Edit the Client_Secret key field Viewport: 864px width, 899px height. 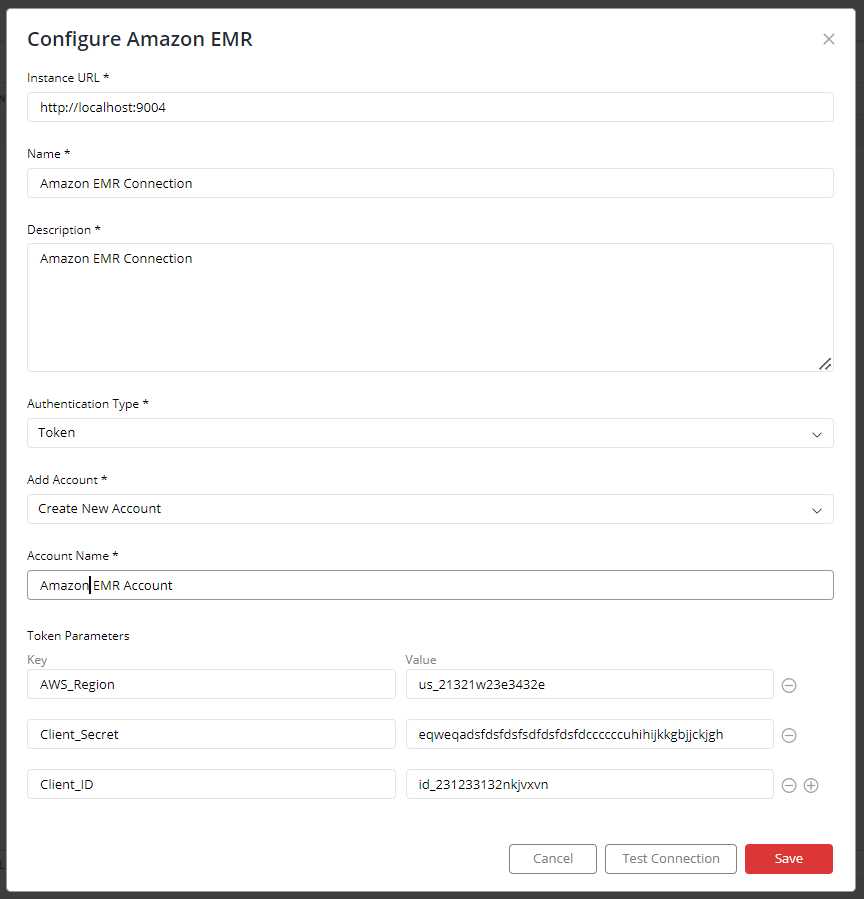pyautogui.click(x=211, y=734)
